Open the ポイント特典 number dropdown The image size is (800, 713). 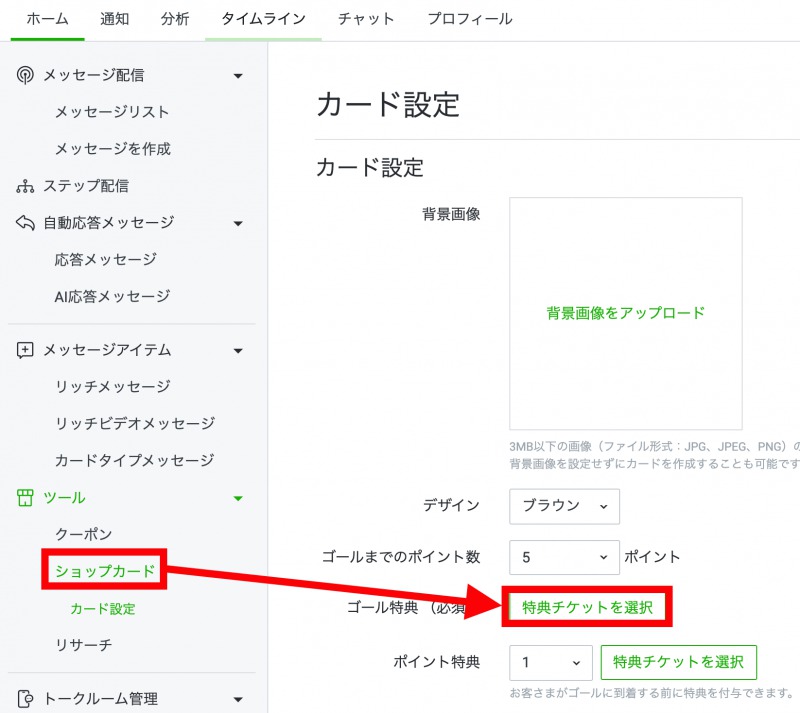pyautogui.click(x=551, y=662)
